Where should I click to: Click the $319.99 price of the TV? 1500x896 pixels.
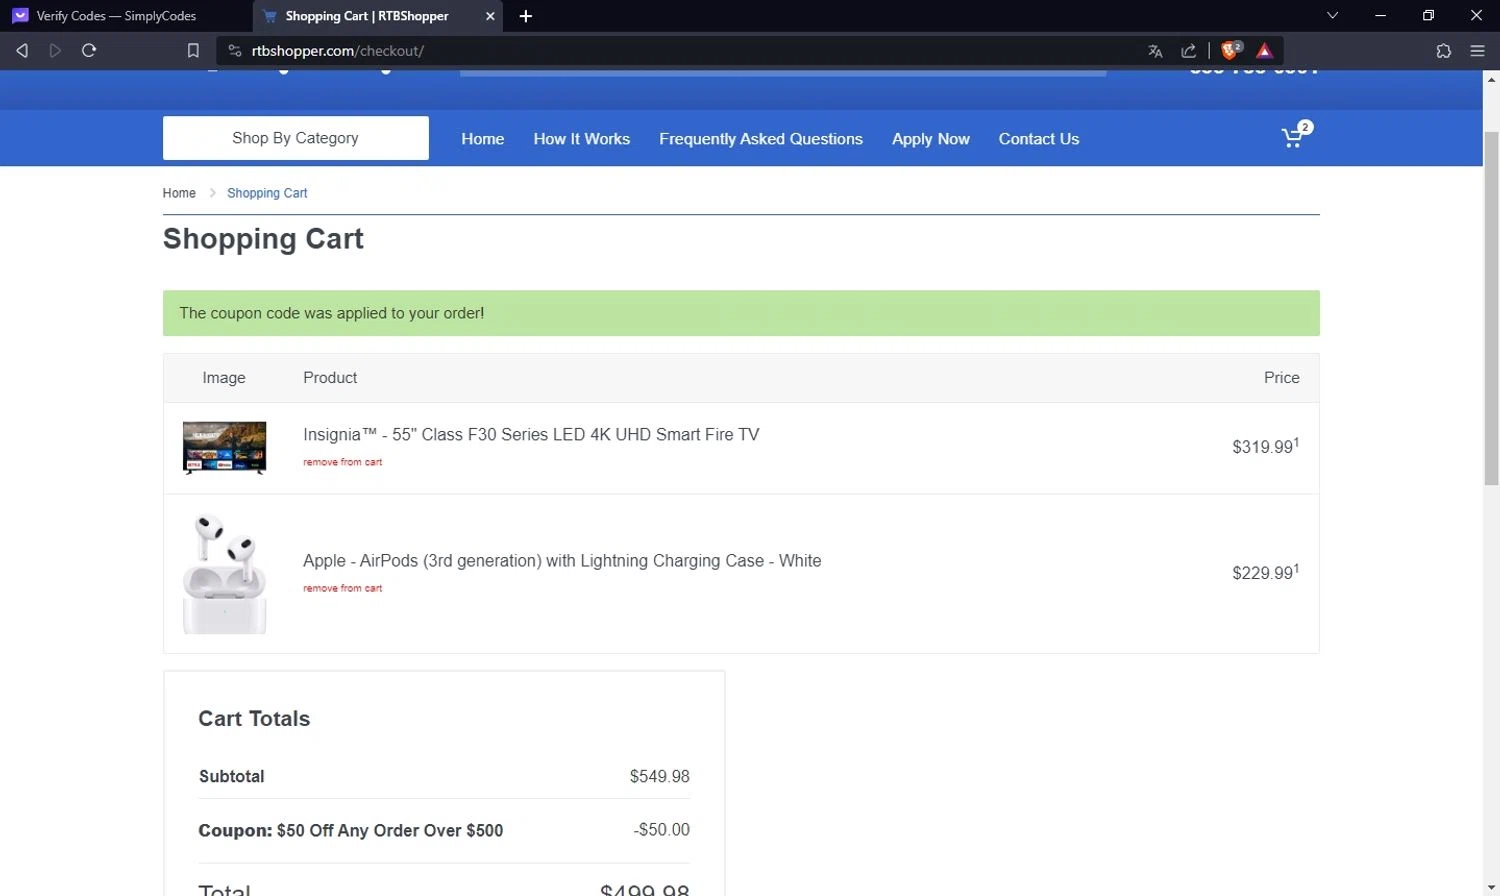tap(1265, 446)
